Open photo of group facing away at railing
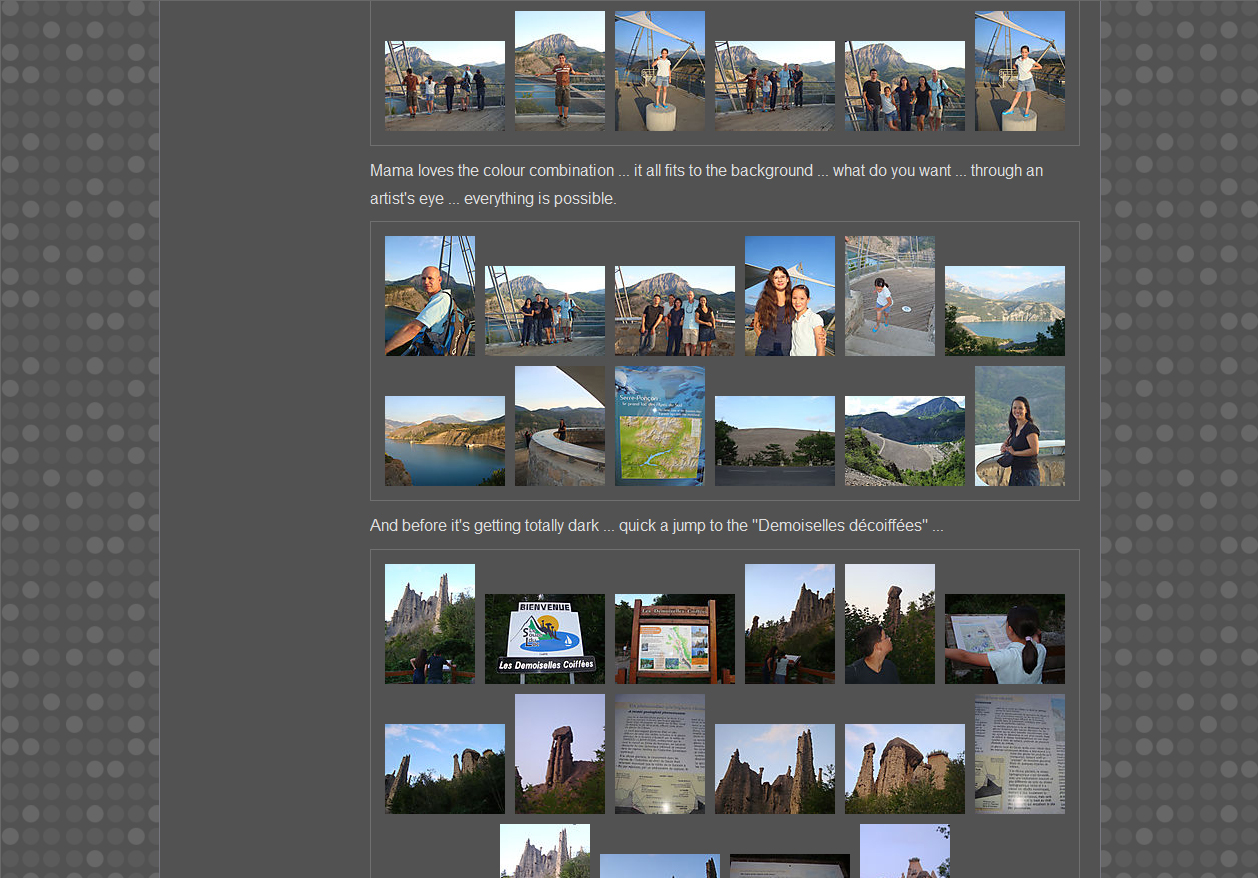1258x878 pixels. click(444, 86)
